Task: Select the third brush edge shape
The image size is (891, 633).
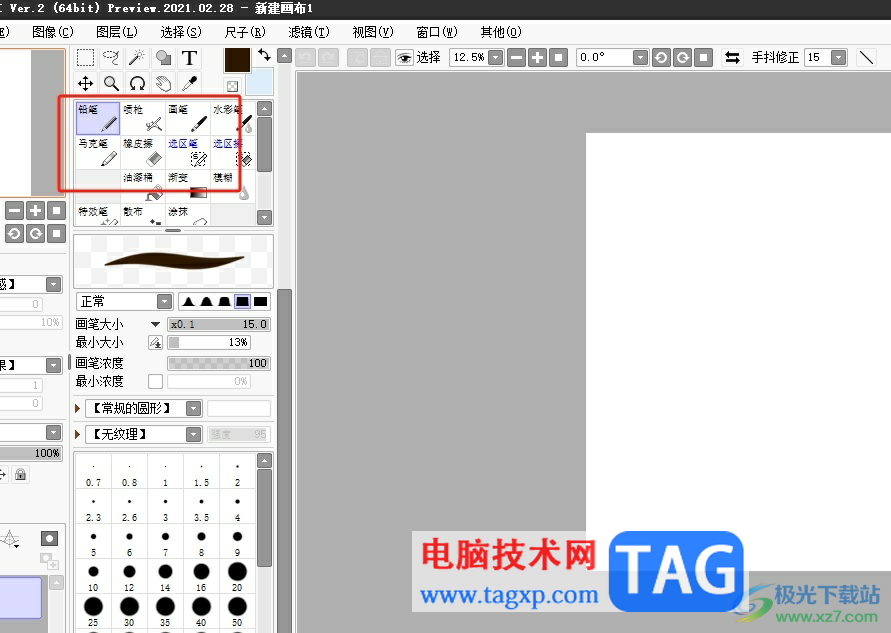Action: 224,301
